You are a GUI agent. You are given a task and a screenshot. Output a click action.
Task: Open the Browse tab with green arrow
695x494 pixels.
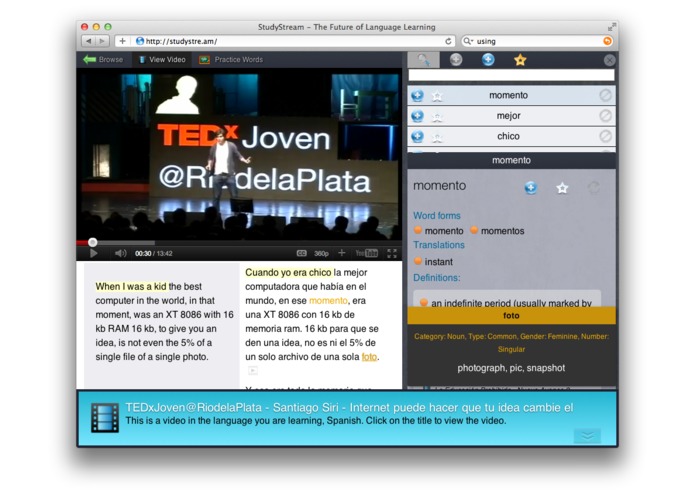tap(103, 59)
